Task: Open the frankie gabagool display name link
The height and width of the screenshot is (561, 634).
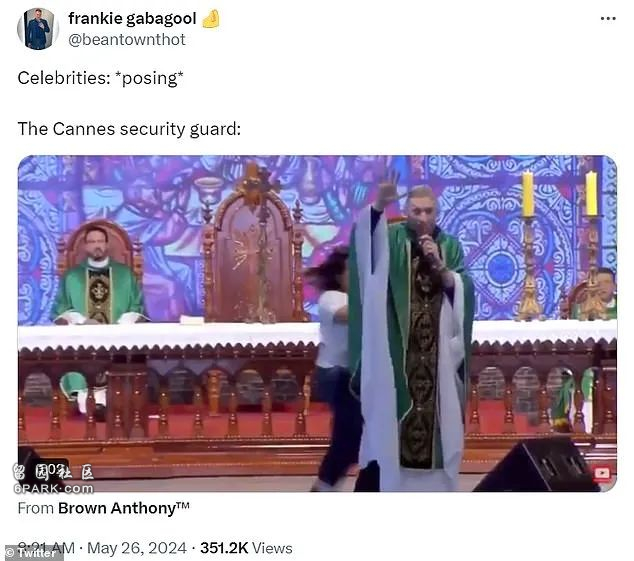Action: (132, 18)
